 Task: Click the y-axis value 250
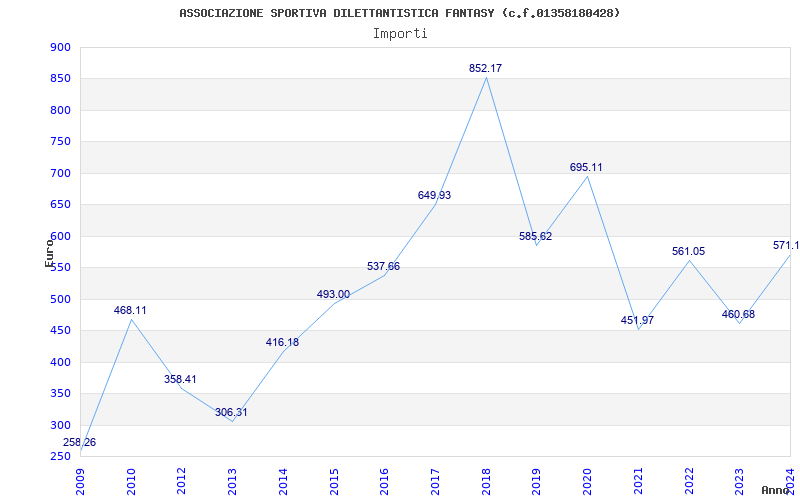pos(60,457)
